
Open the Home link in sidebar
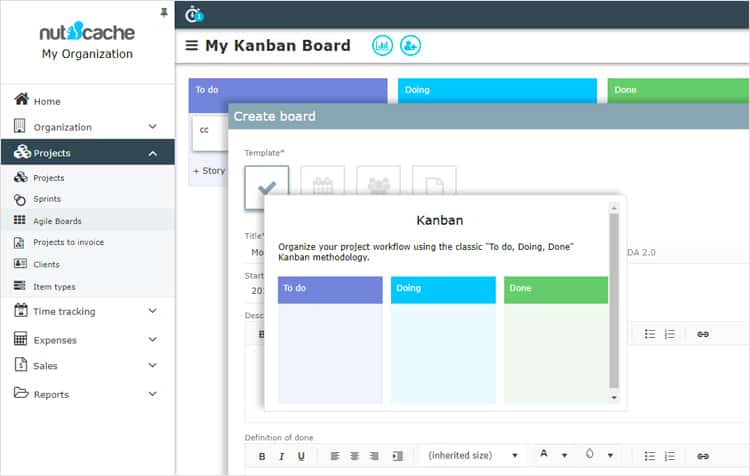pos(46,101)
